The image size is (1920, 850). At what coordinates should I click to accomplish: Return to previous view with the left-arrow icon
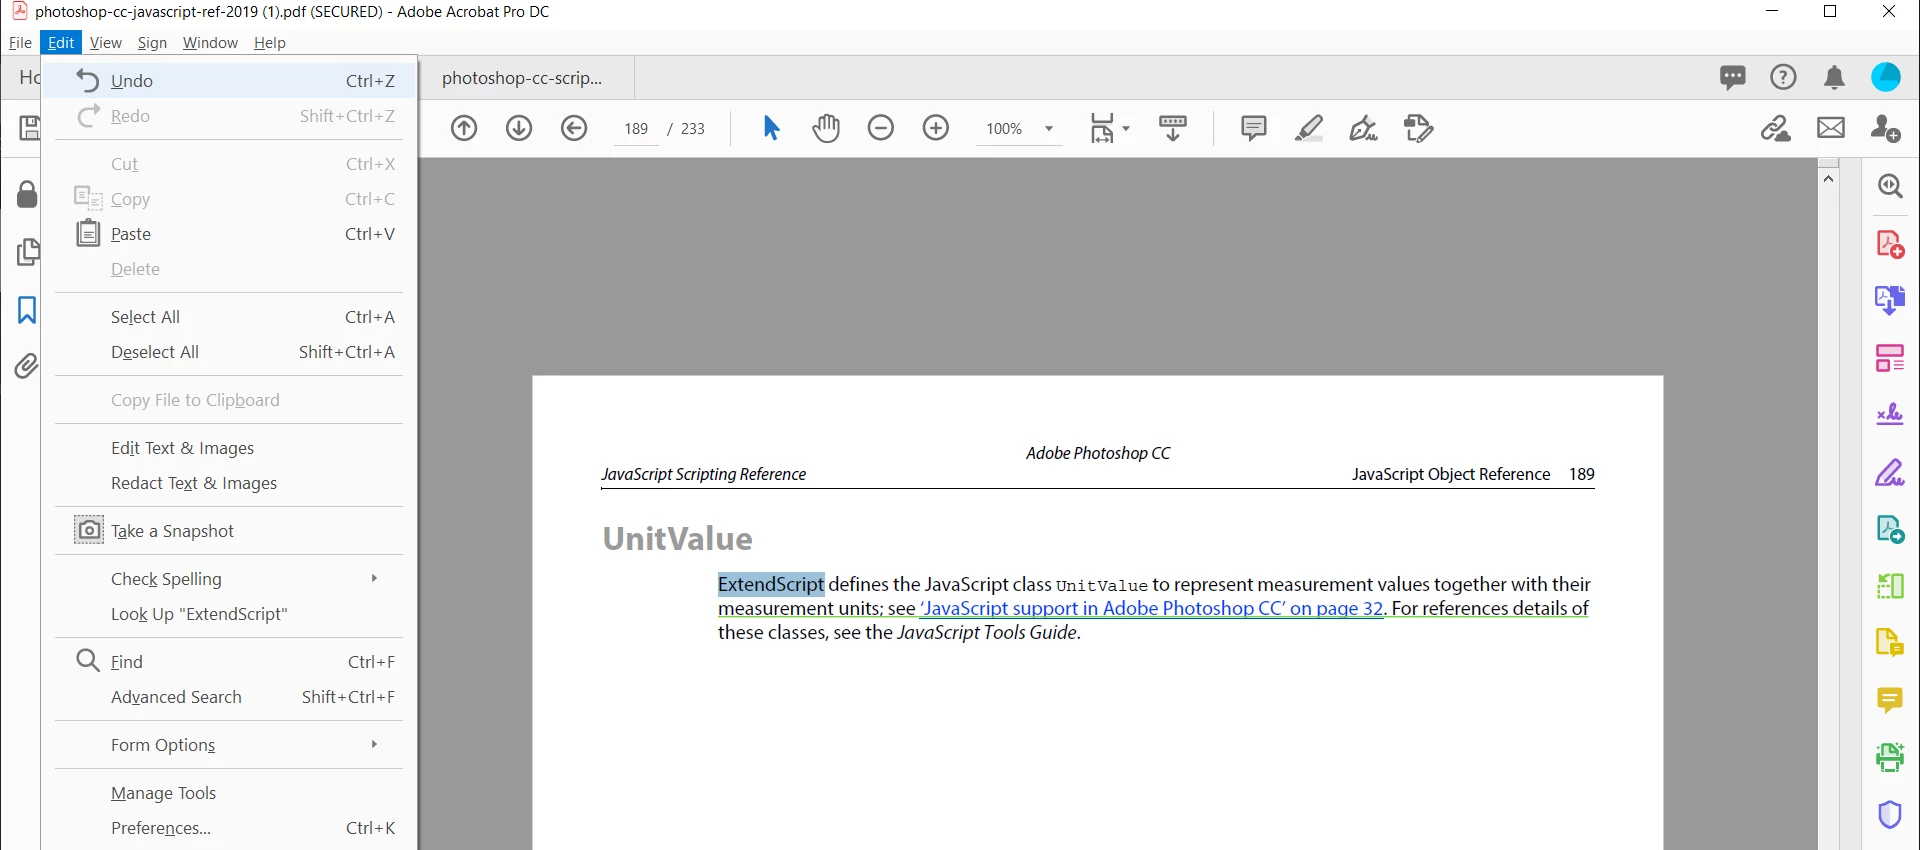pos(574,128)
